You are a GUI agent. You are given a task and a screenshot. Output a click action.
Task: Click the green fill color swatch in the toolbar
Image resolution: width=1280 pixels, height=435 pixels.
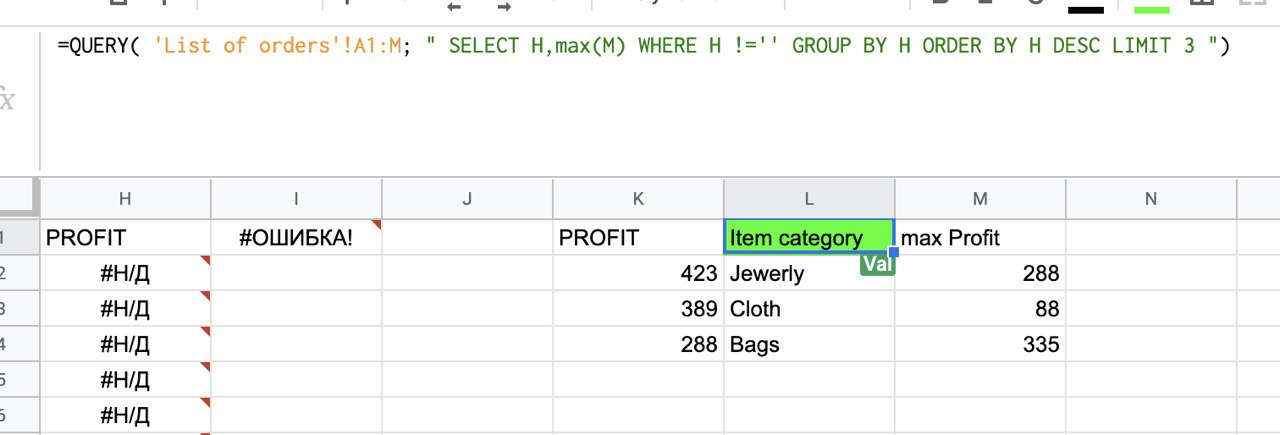pos(1150,8)
